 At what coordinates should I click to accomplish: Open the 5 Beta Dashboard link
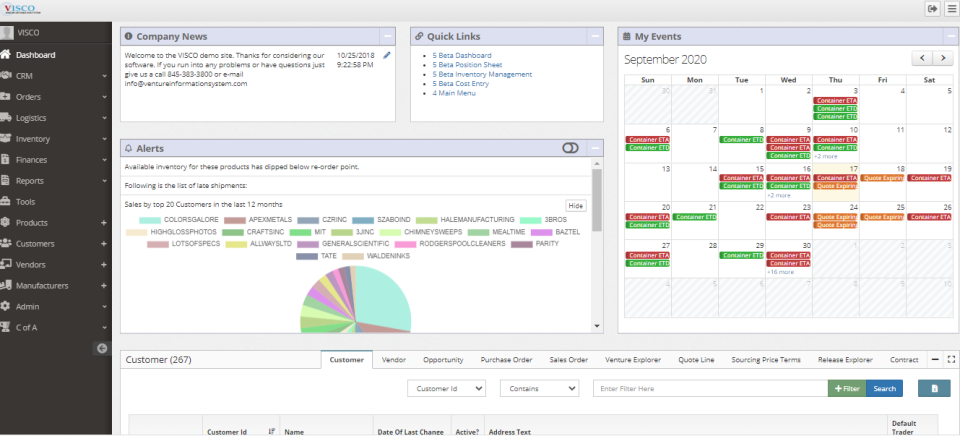[x=462, y=55]
